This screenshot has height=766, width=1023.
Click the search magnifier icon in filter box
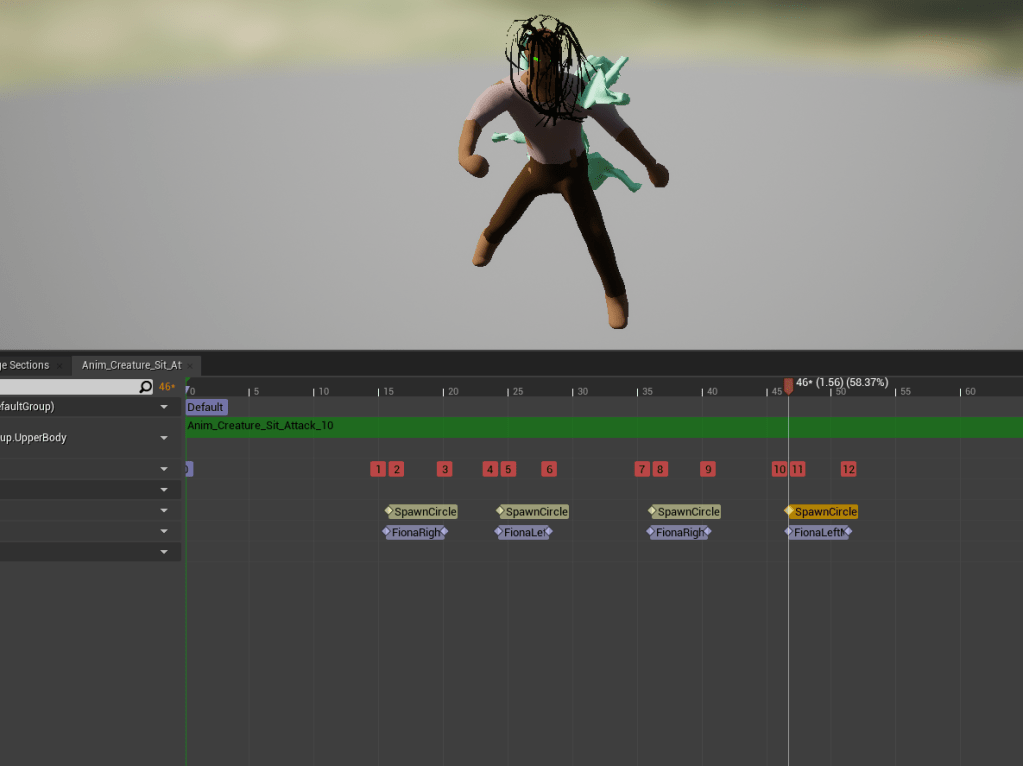coord(146,387)
